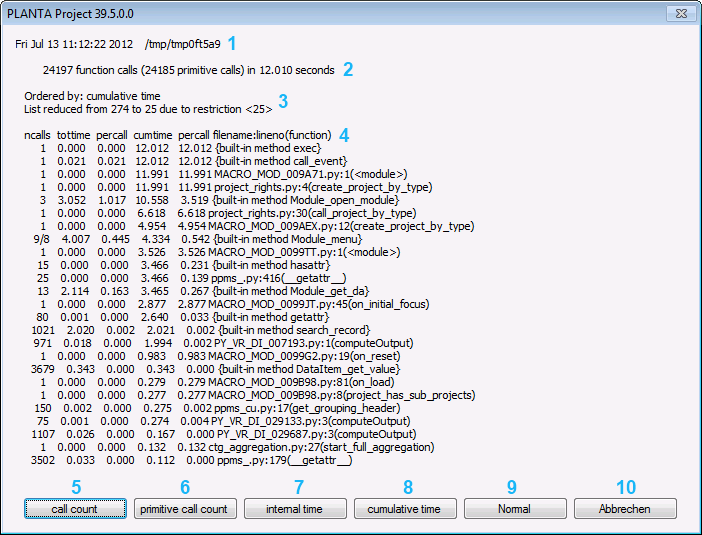Select the DataItem_get_value row
This screenshot has width=702, height=535.
215,369
